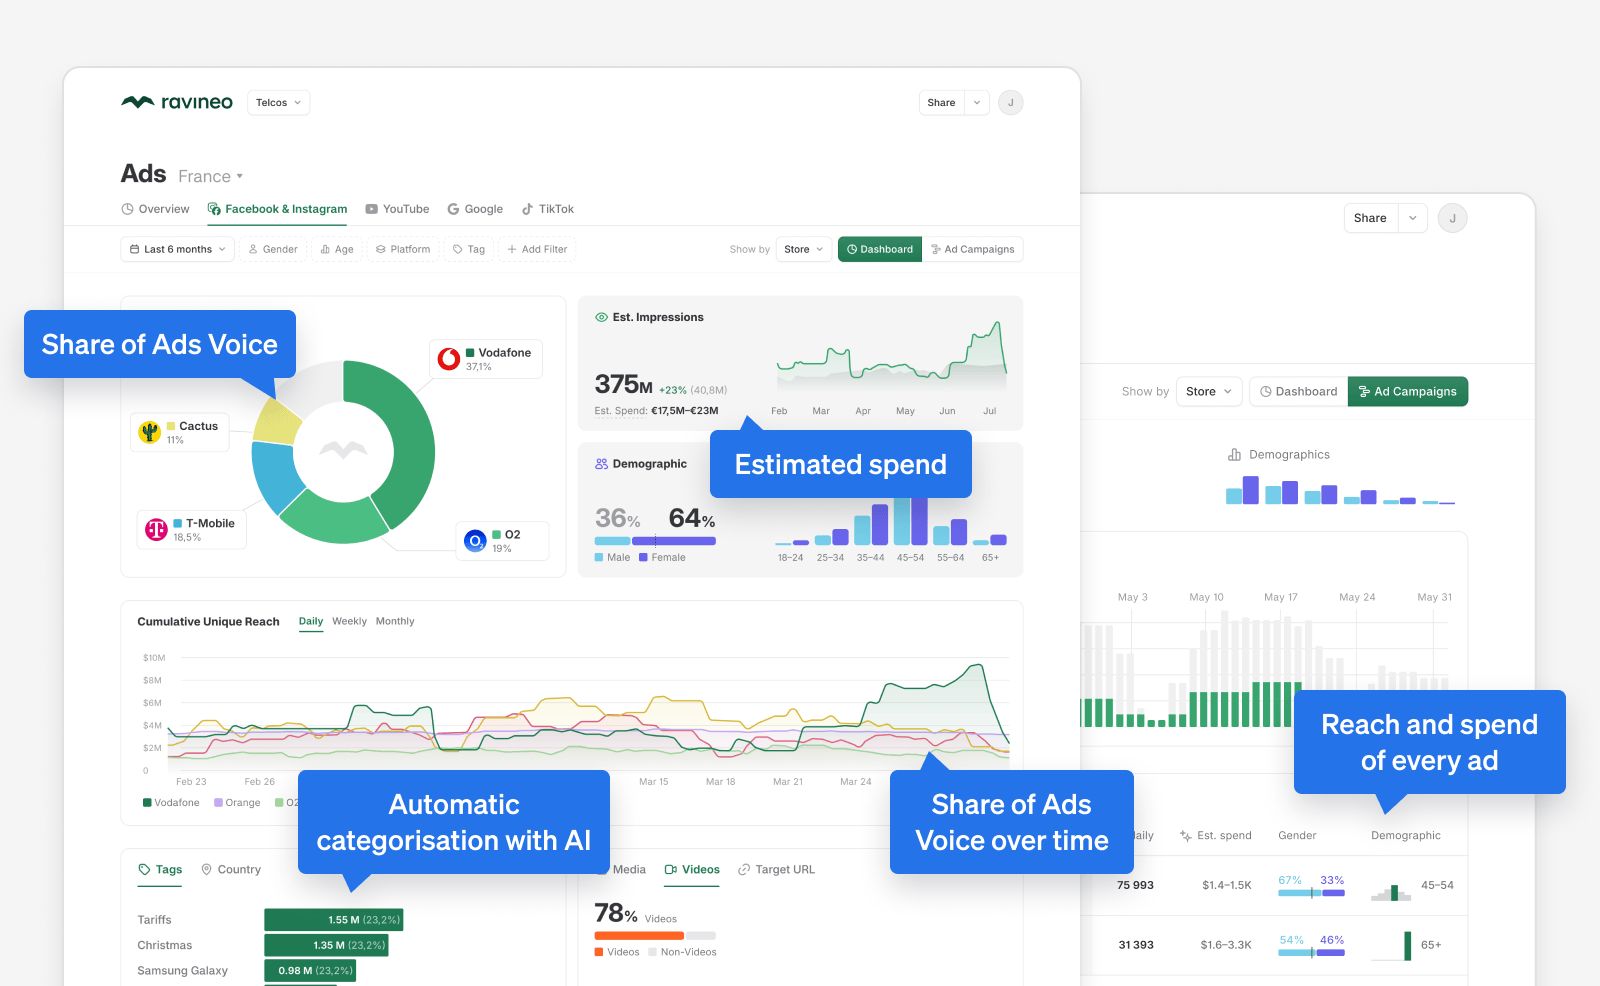The image size is (1600, 986).
Task: Click the Demographics chart icon in the back window
Action: pyautogui.click(x=1234, y=454)
